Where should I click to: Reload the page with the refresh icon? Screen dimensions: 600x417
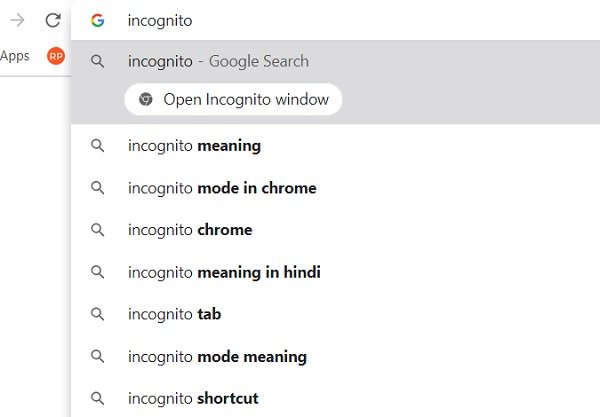tap(53, 20)
